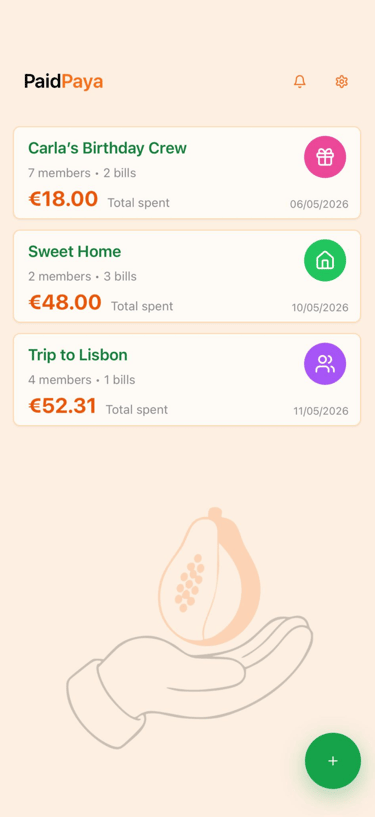Viewport: 375px width, 817px height.
Task: Tap the 7 members • 2 bills text
Action: (x=82, y=173)
